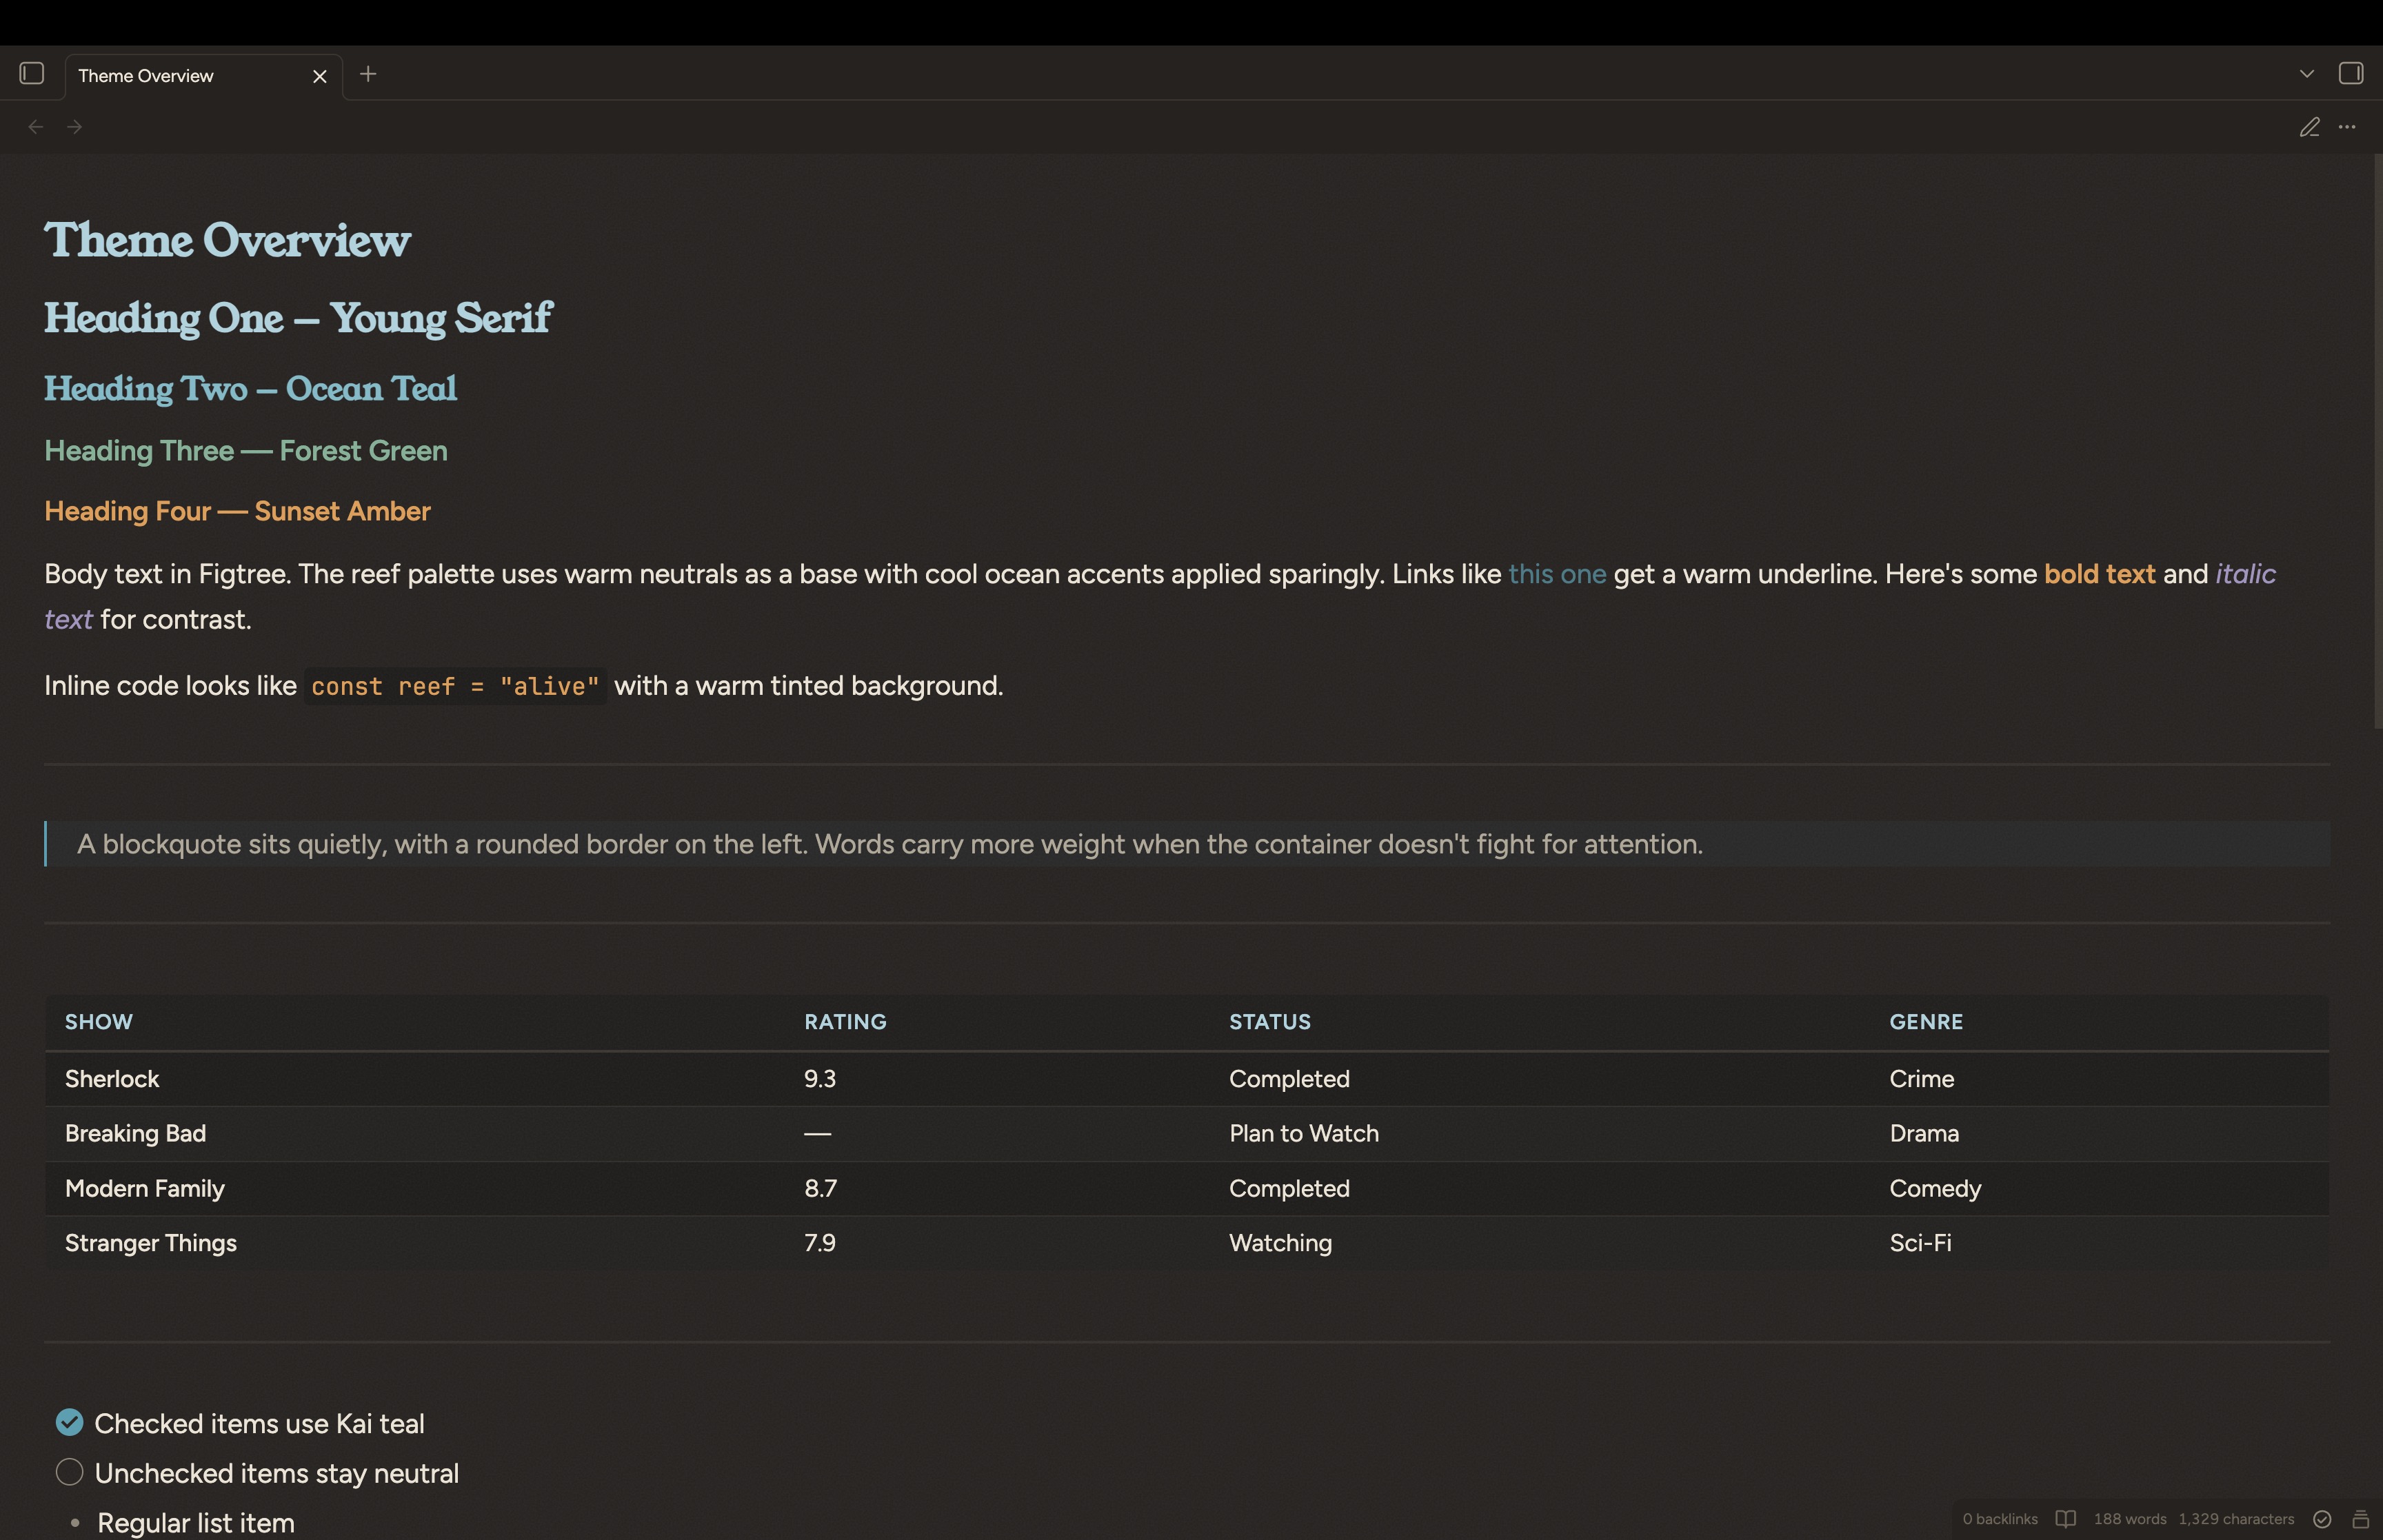Open more options ellipsis menu
This screenshot has height=1540, width=2383.
pyautogui.click(x=2347, y=127)
